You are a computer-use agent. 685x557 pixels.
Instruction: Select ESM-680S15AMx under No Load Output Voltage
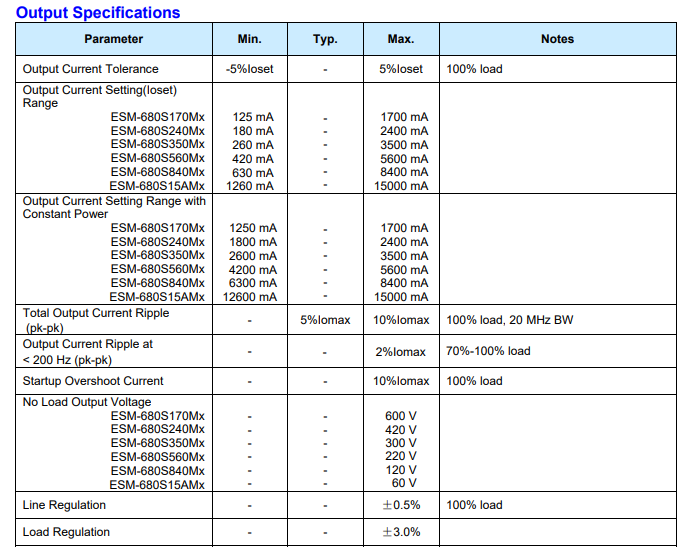click(x=157, y=485)
